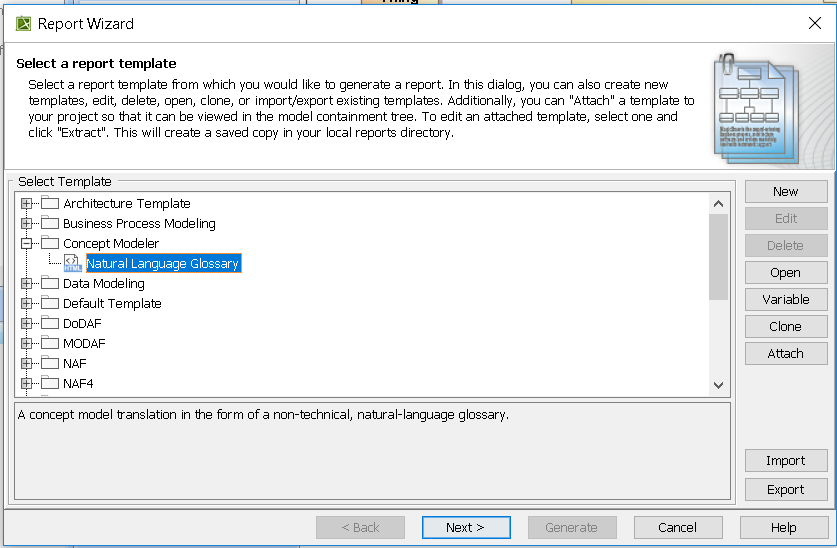
Task: Click the DoDAF folder icon
Action: (x=50, y=324)
